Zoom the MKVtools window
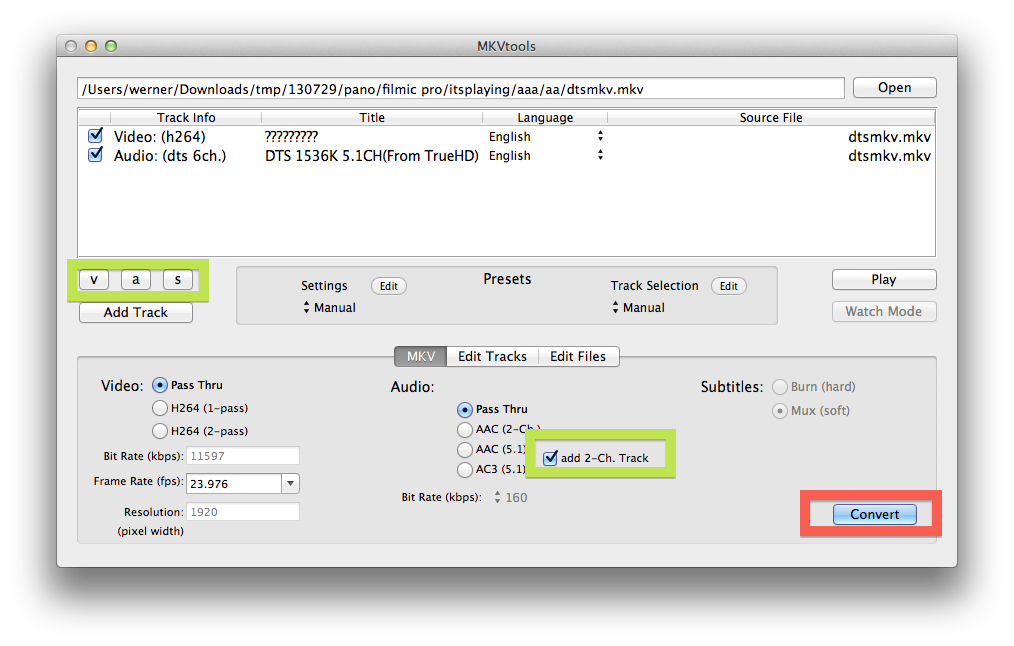1014x646 pixels. pyautogui.click(x=111, y=46)
